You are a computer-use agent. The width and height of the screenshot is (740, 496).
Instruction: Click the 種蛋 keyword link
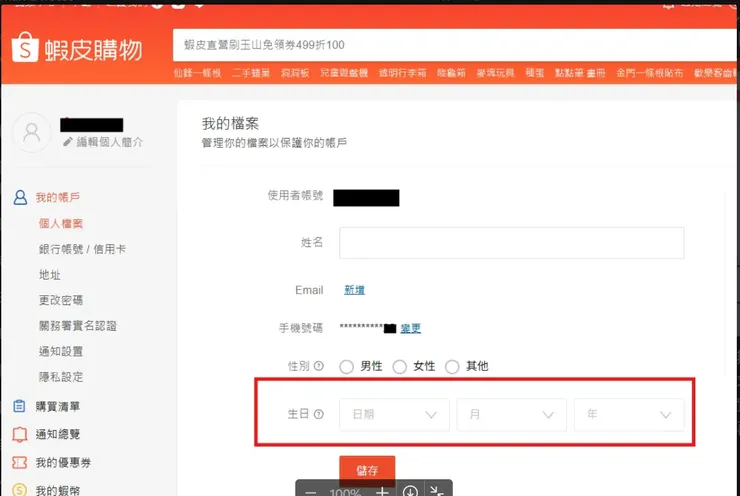[x=535, y=73]
